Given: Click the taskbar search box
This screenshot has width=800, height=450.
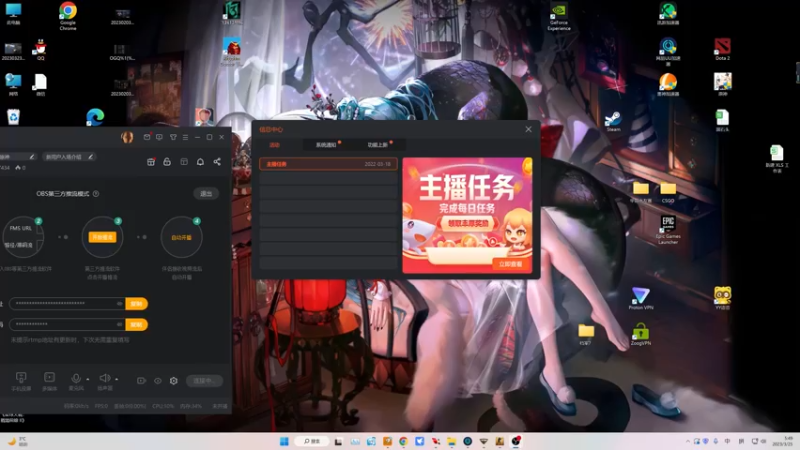Looking at the screenshot, I should click(311, 441).
